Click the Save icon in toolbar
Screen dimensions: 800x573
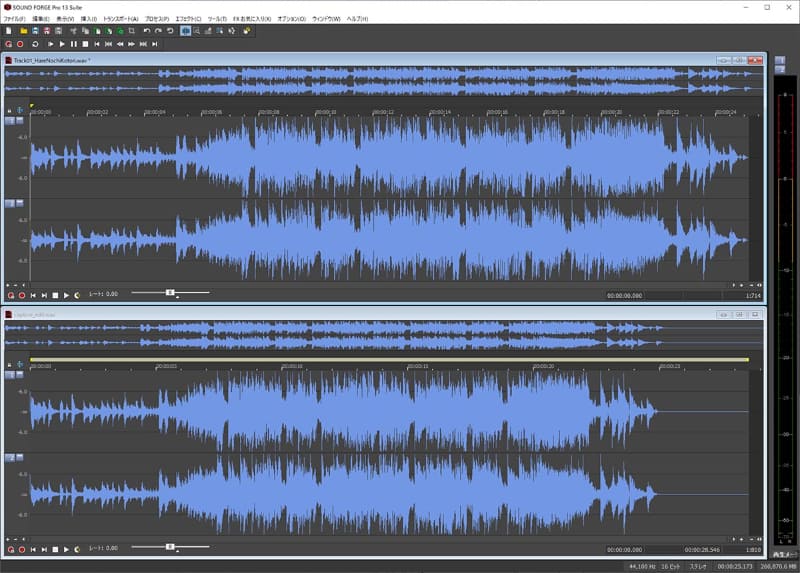(35, 31)
